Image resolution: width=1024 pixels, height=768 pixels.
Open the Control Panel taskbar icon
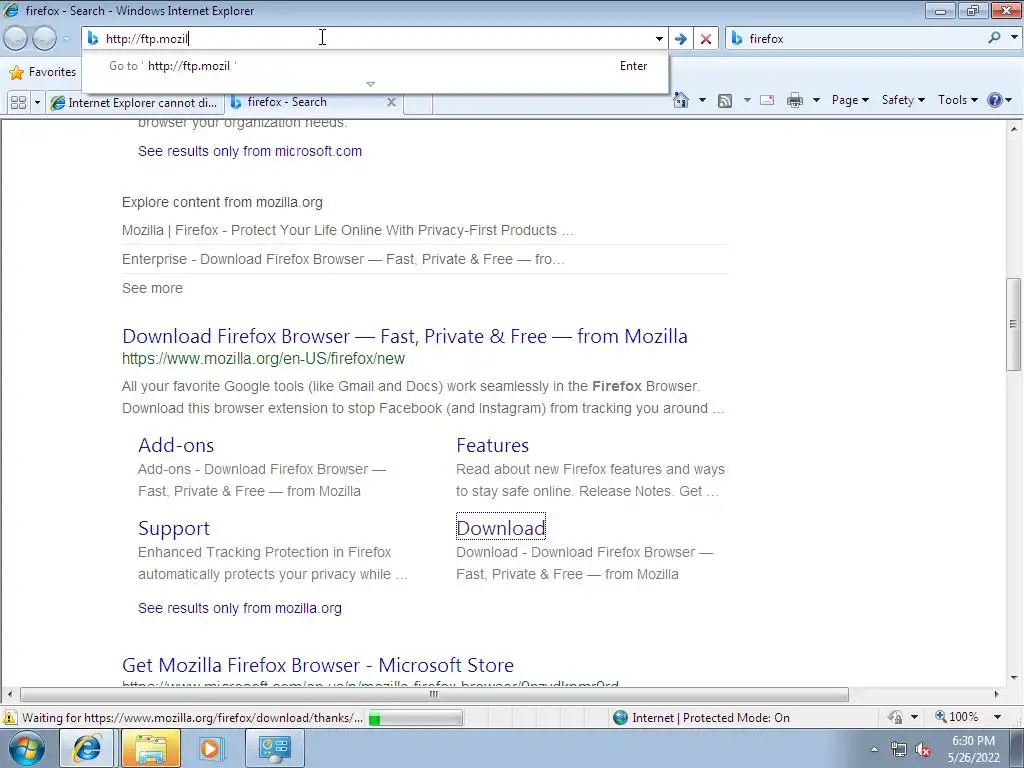[x=274, y=748]
